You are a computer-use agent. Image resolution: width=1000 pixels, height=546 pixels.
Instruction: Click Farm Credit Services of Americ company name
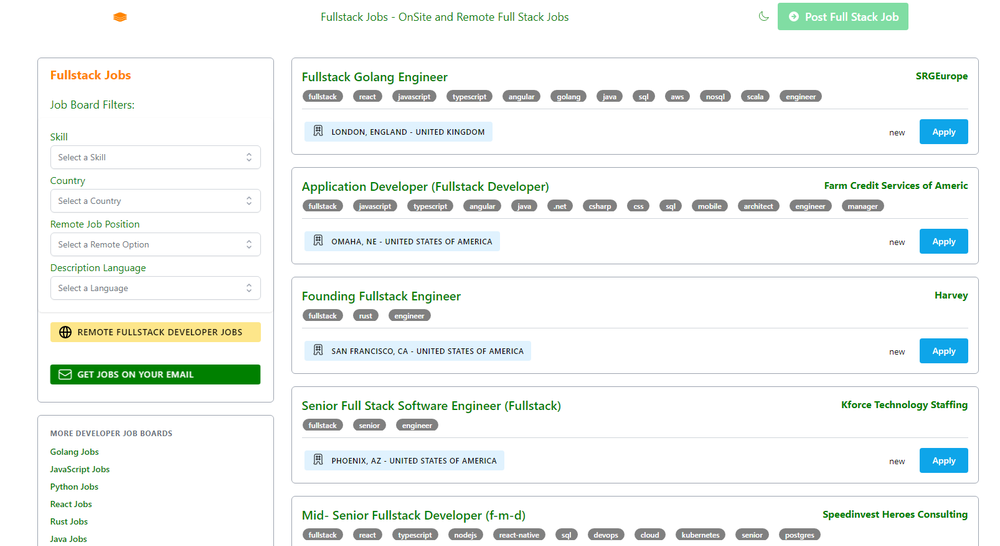coord(895,186)
